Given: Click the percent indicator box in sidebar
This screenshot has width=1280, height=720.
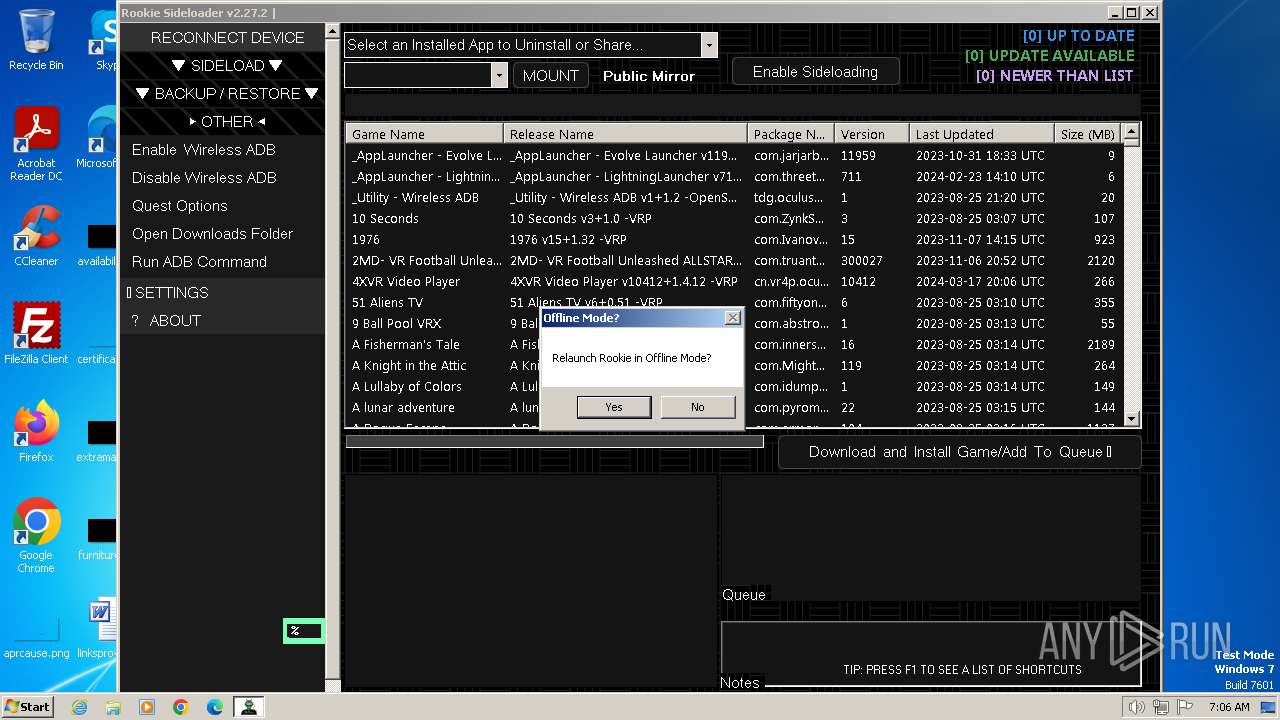Looking at the screenshot, I should tap(304, 631).
